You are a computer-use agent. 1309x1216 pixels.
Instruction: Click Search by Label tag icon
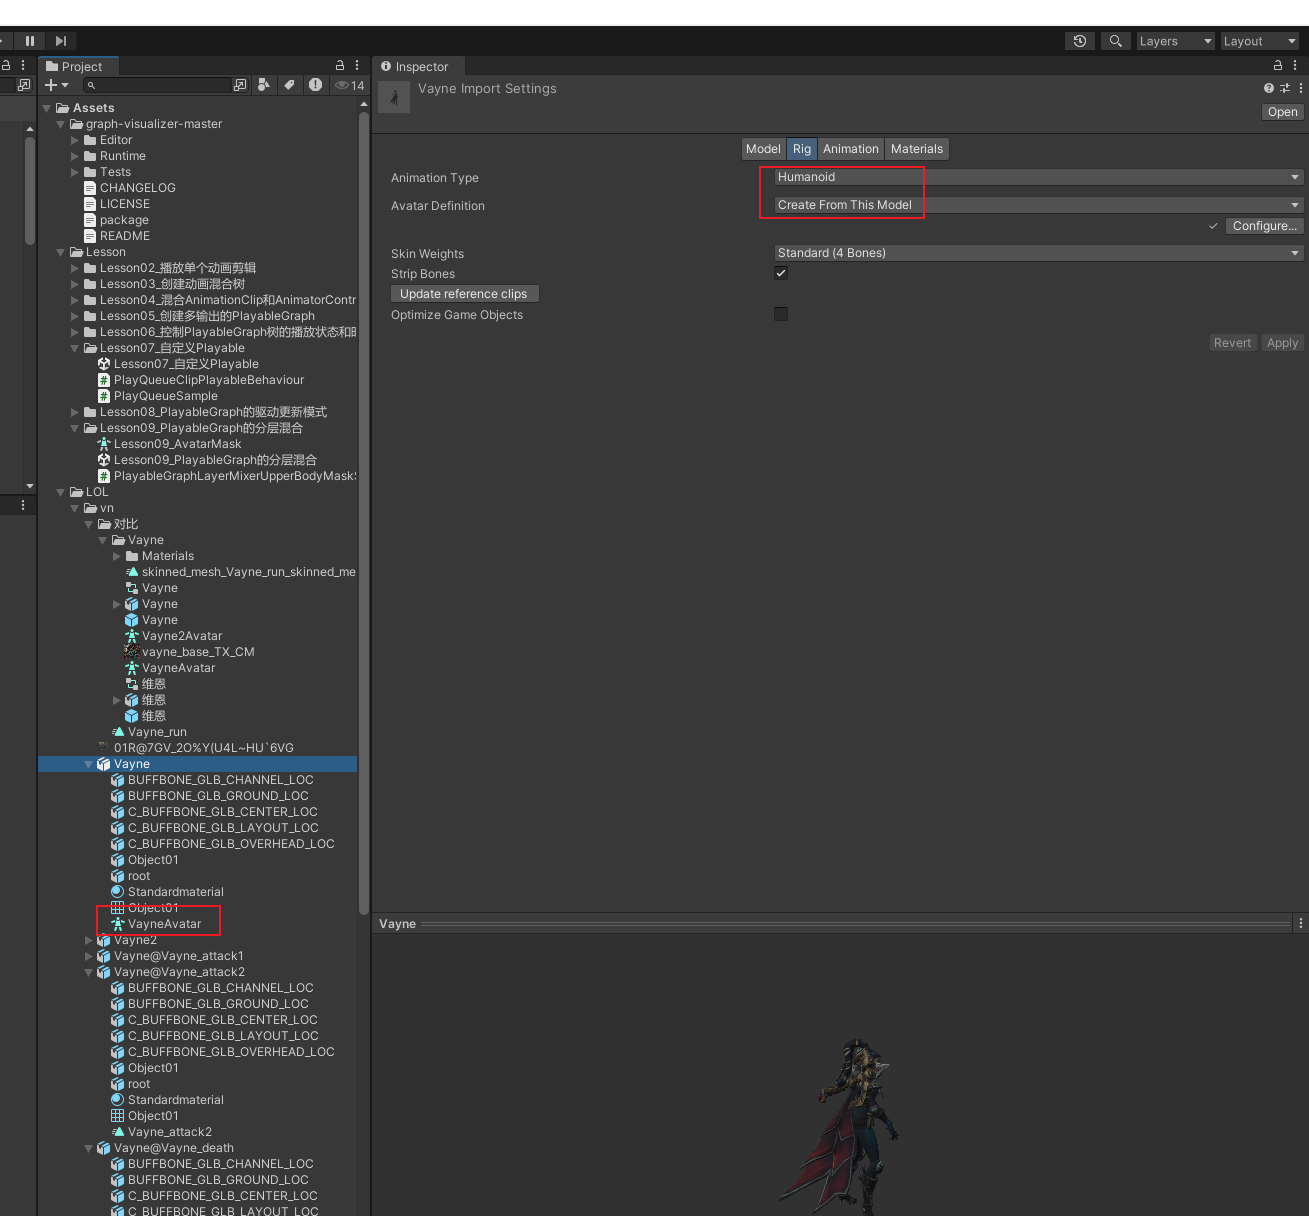pos(289,85)
